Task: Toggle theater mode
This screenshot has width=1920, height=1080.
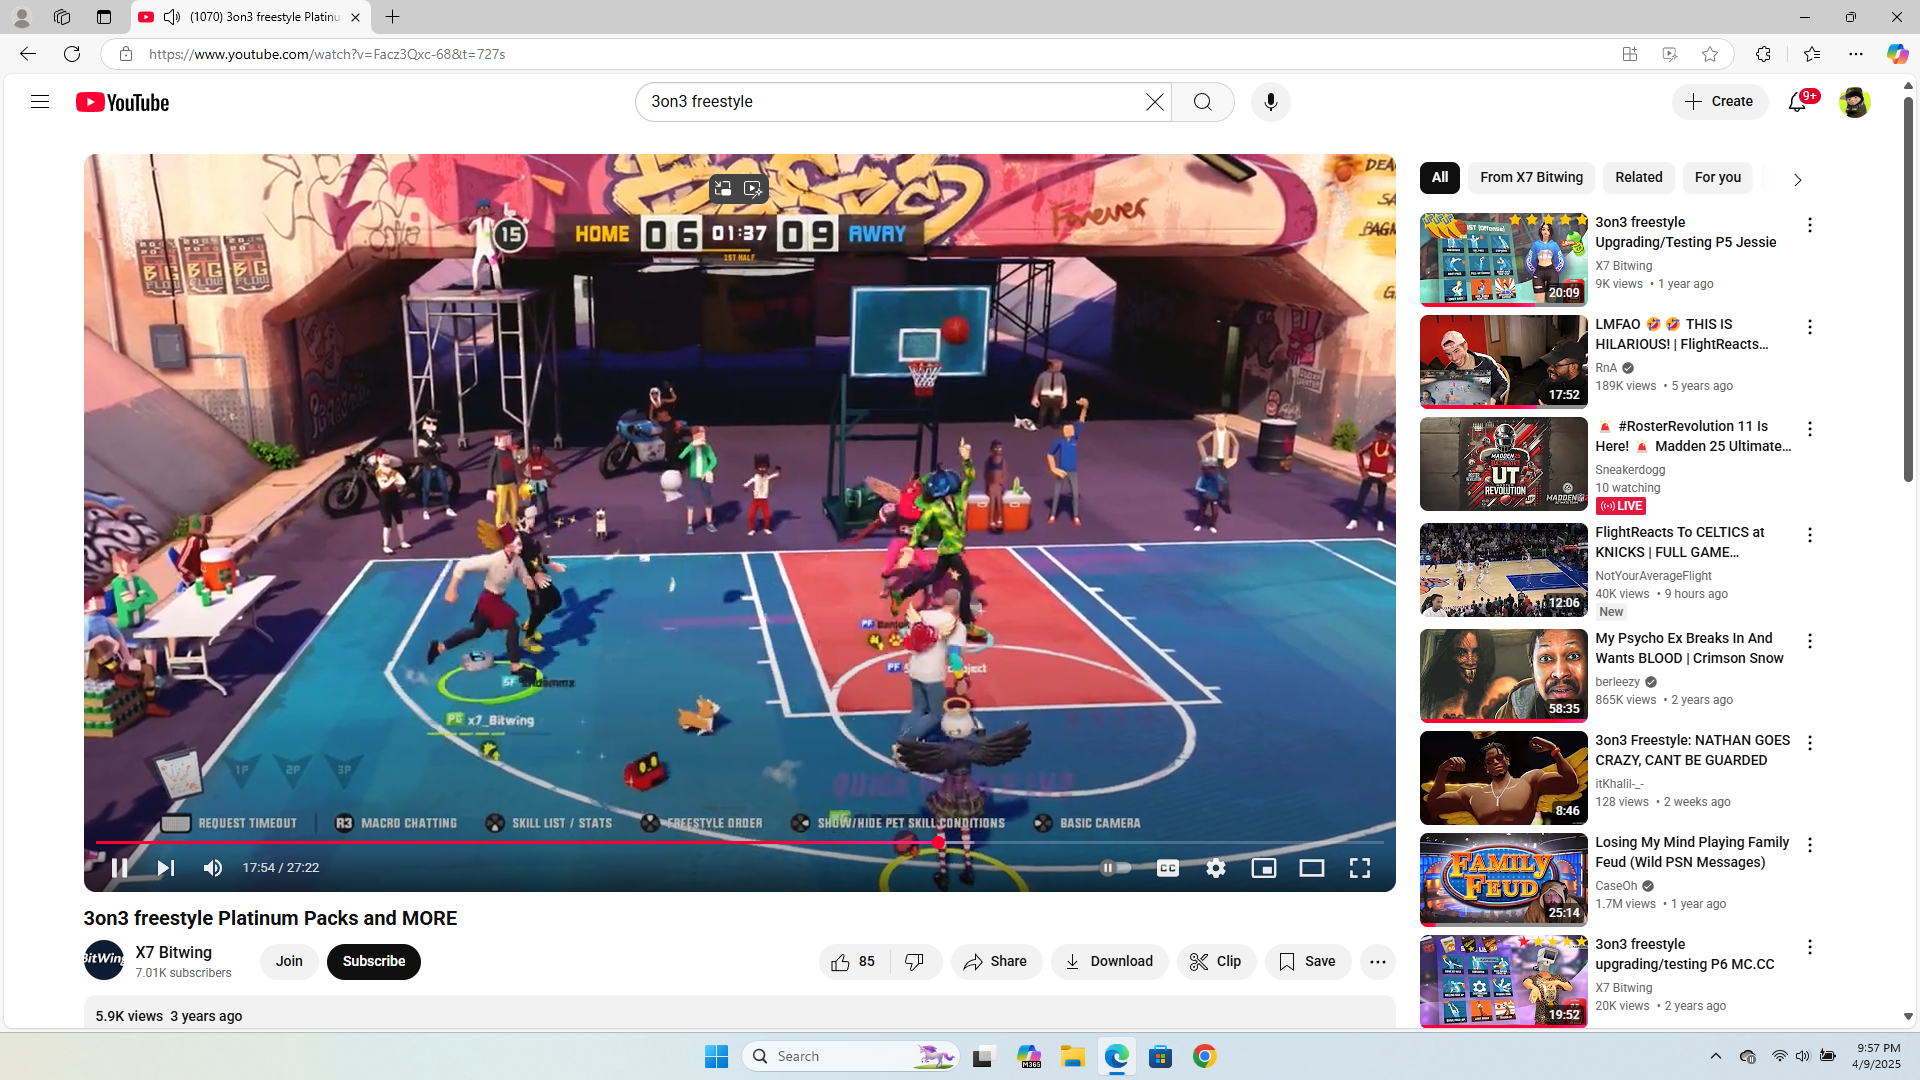Action: (1312, 868)
